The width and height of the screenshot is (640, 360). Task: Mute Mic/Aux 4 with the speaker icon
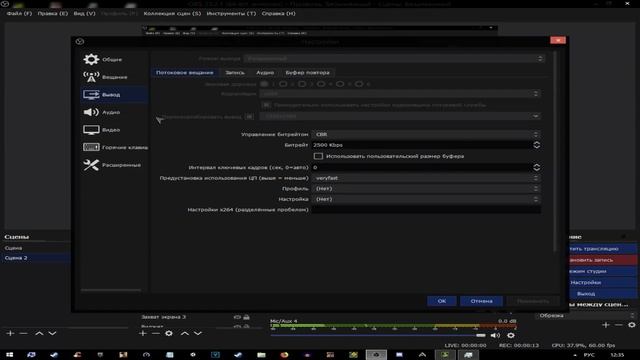pyautogui.click(x=495, y=336)
